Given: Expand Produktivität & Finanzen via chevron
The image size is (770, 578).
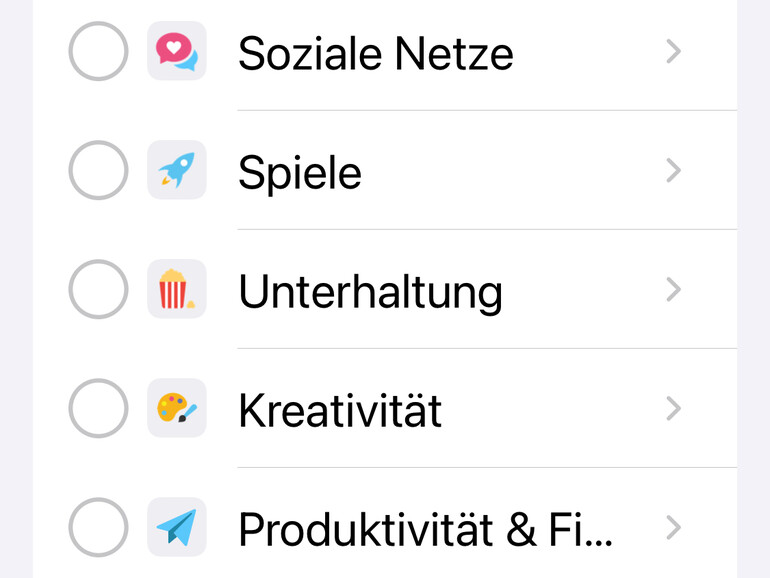Looking at the screenshot, I should [674, 527].
